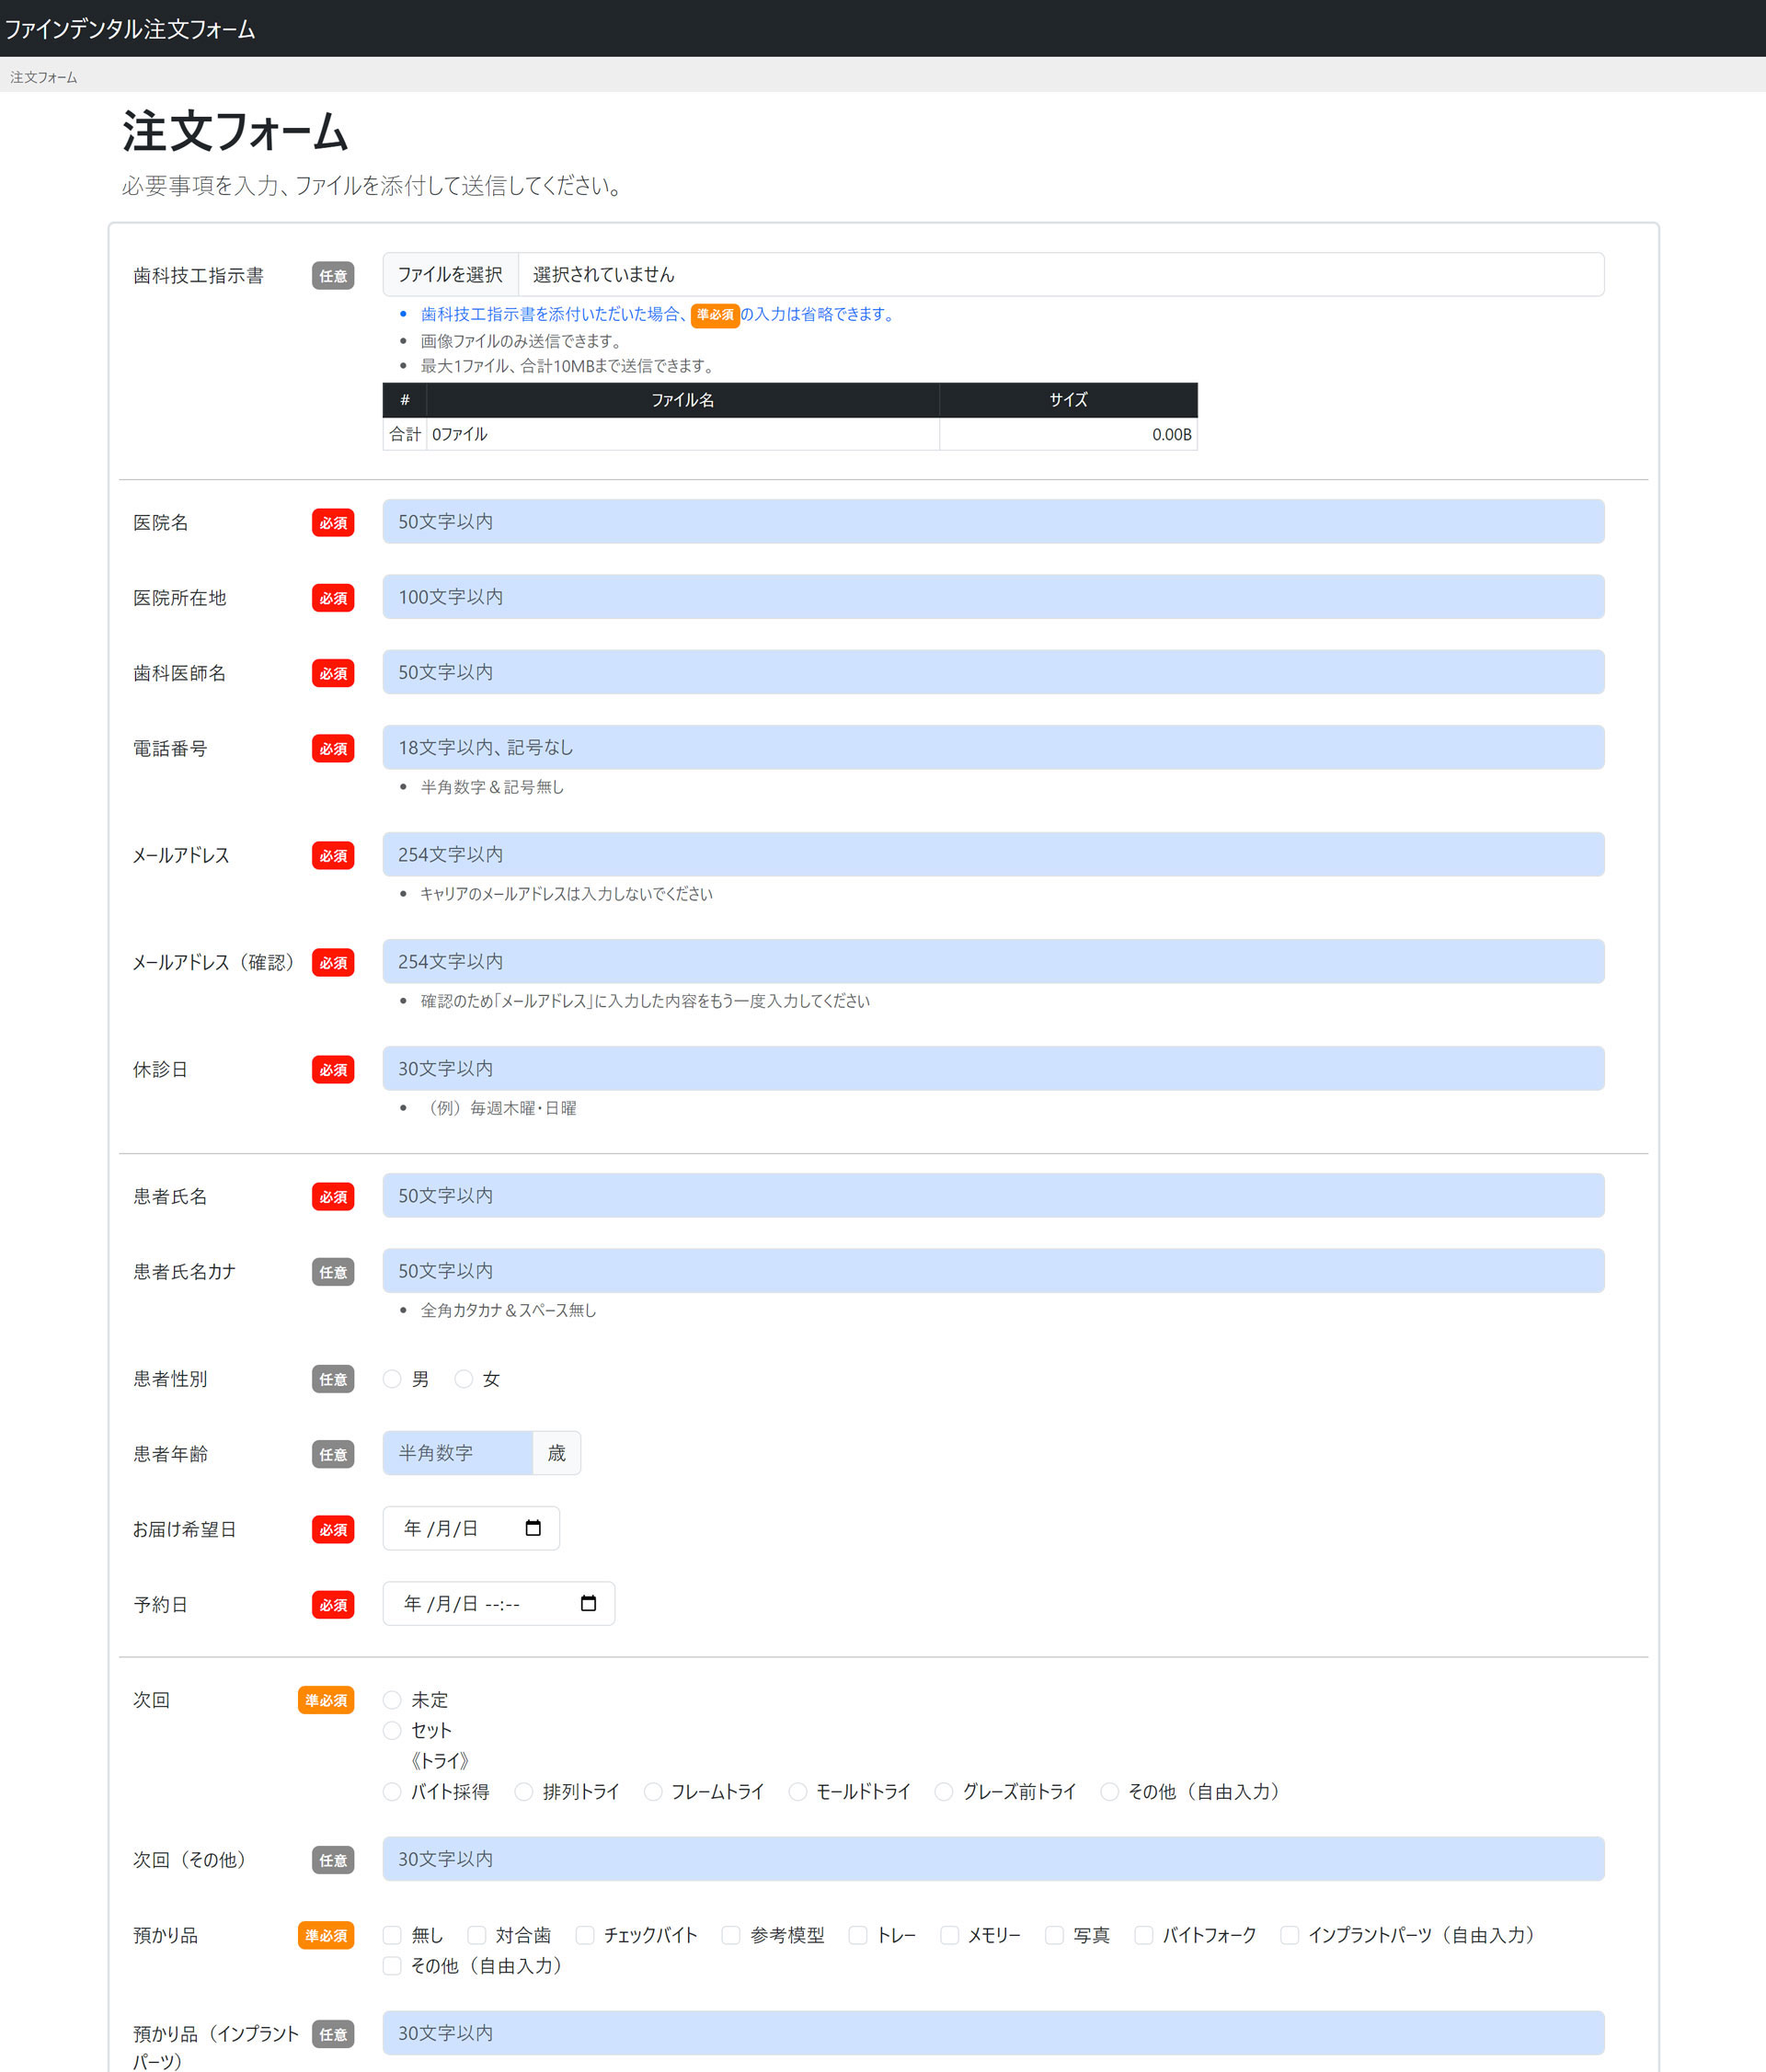Click the ファイルを選択 button
Viewport: 1766px width, 2072px height.
[450, 274]
